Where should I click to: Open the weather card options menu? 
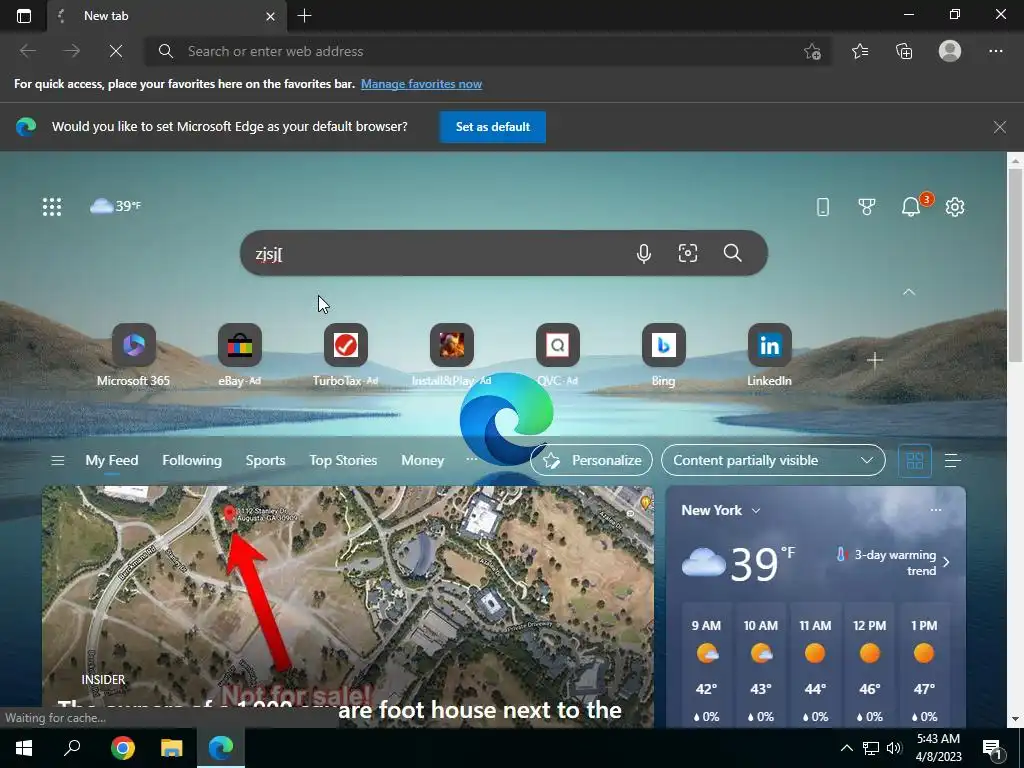[x=936, y=510]
